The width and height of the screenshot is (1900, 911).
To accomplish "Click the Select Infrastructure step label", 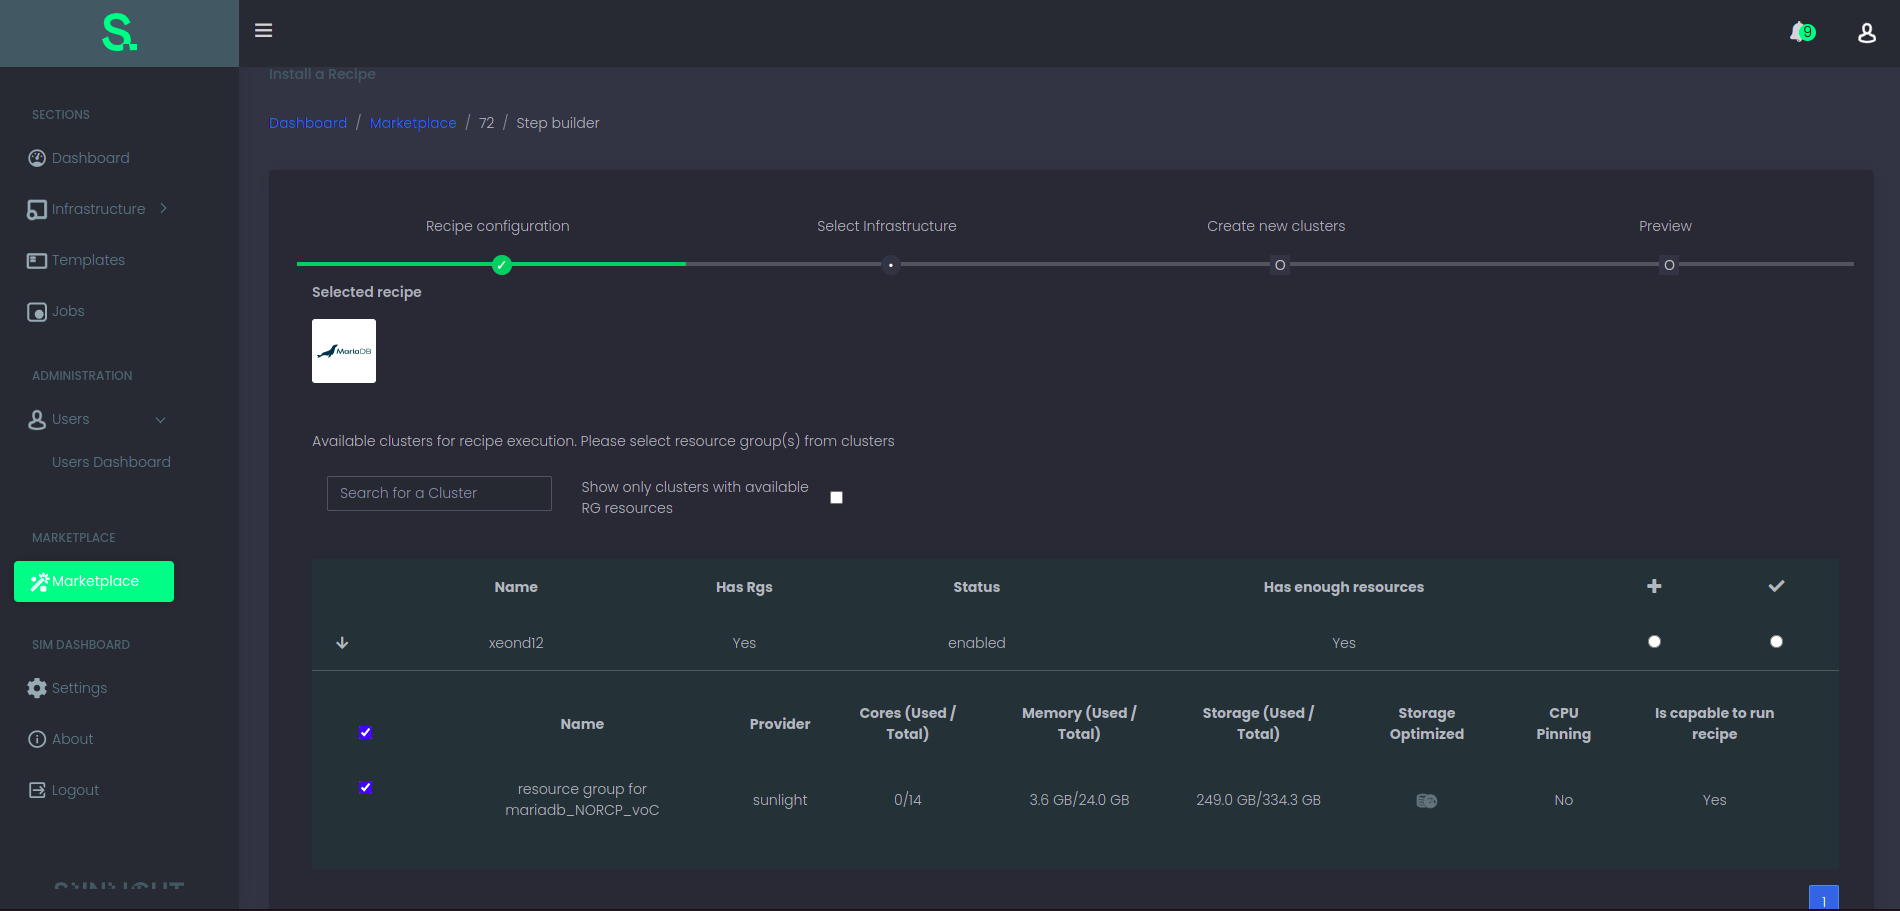I will (887, 226).
